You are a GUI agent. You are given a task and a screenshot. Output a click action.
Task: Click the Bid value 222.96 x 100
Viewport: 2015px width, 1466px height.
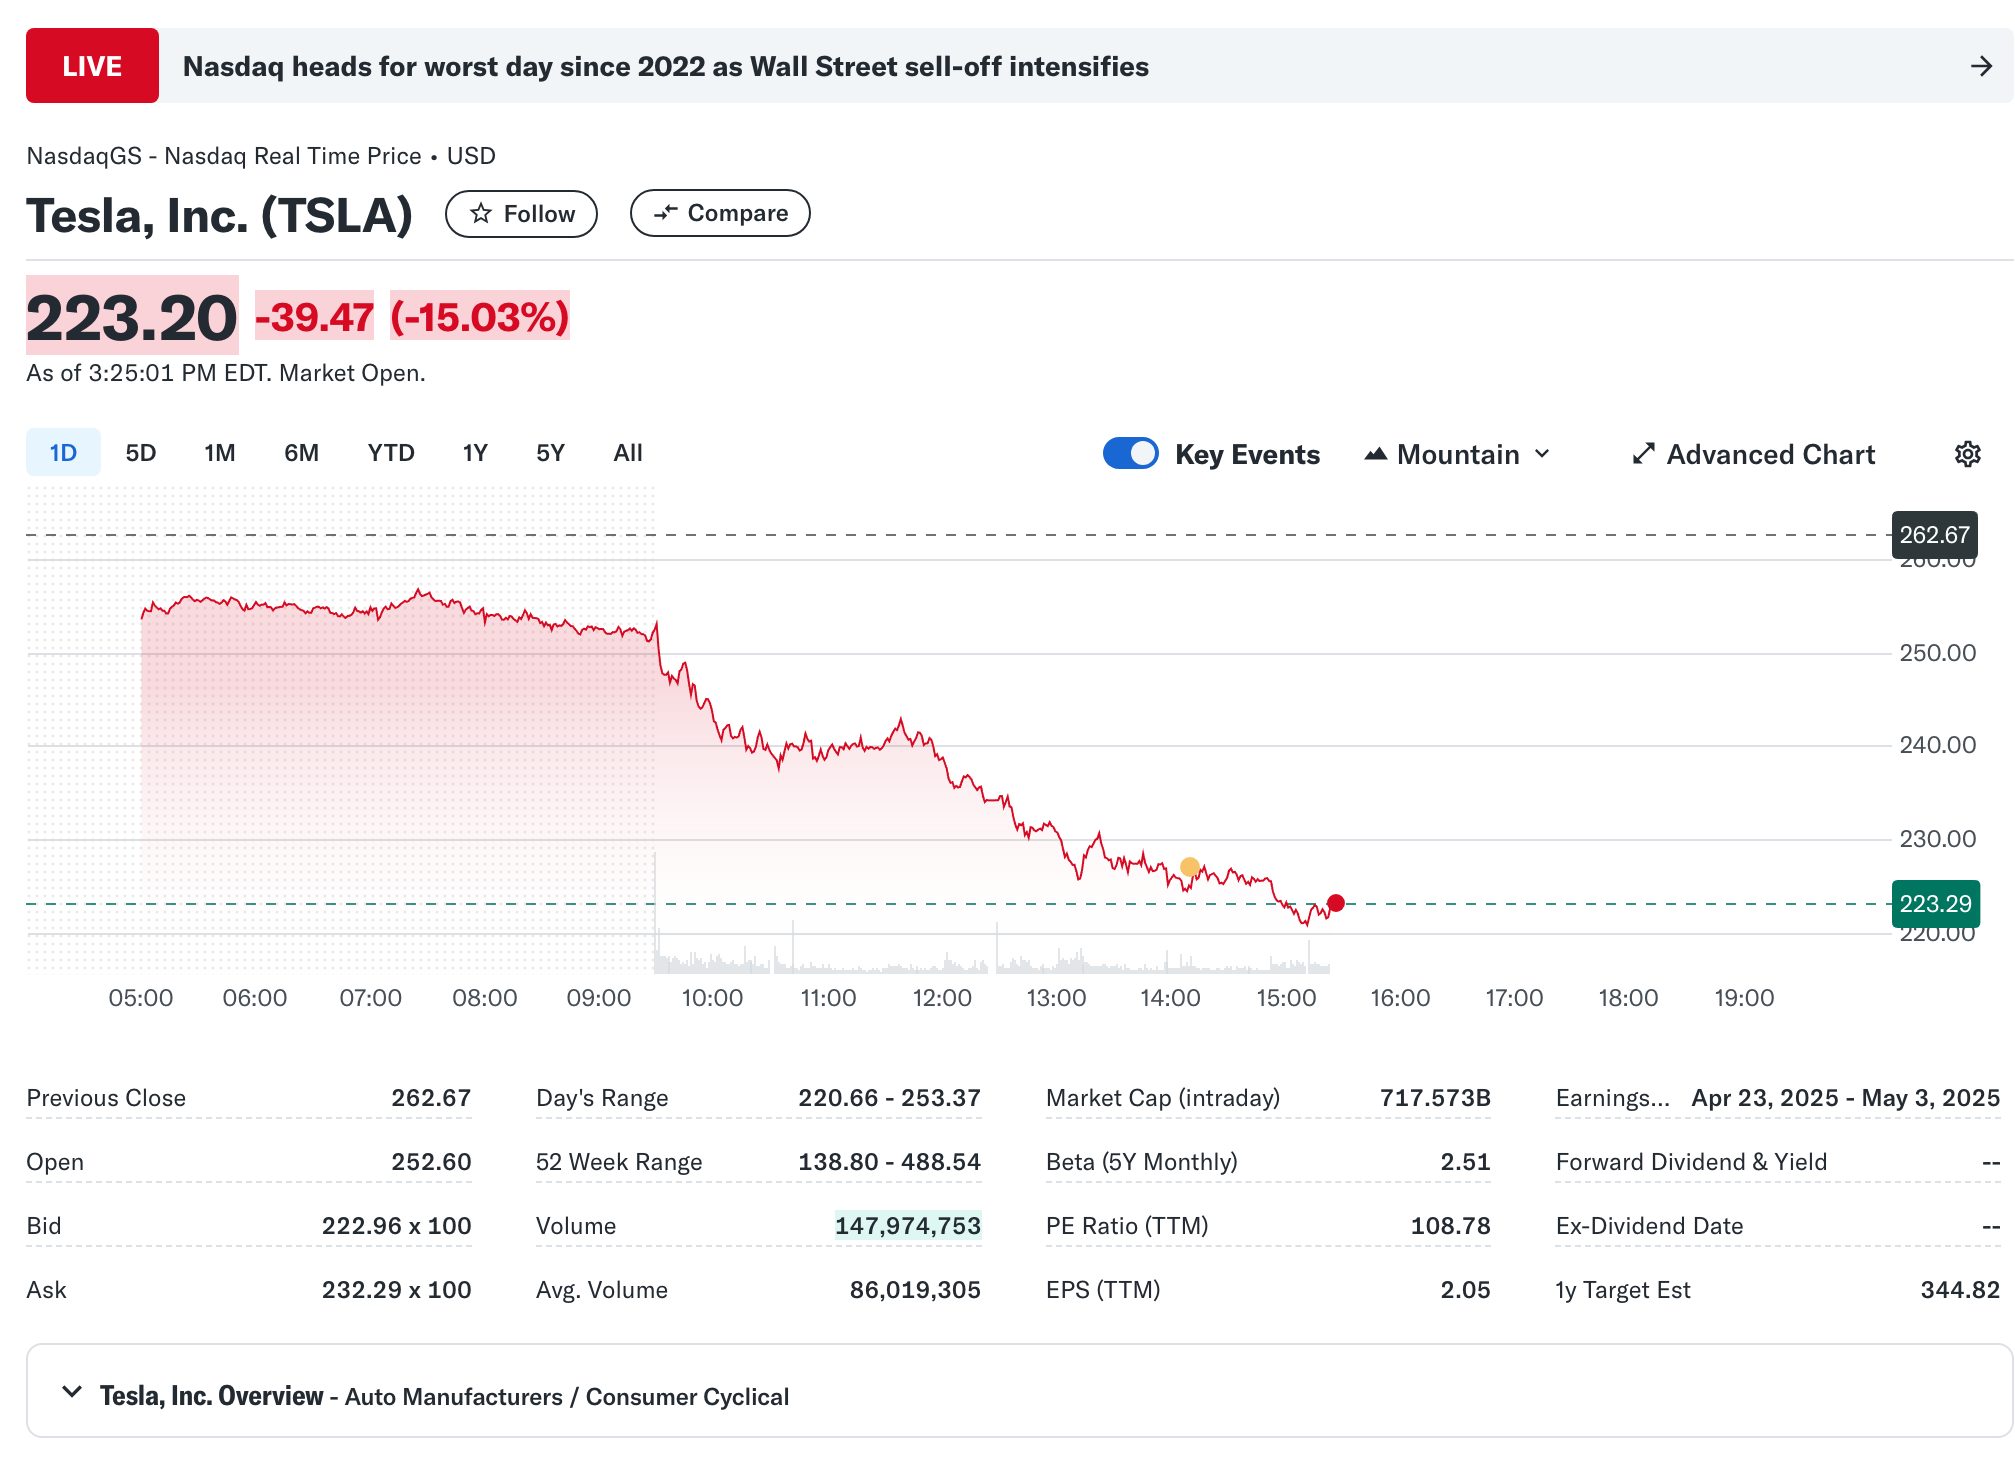point(396,1226)
